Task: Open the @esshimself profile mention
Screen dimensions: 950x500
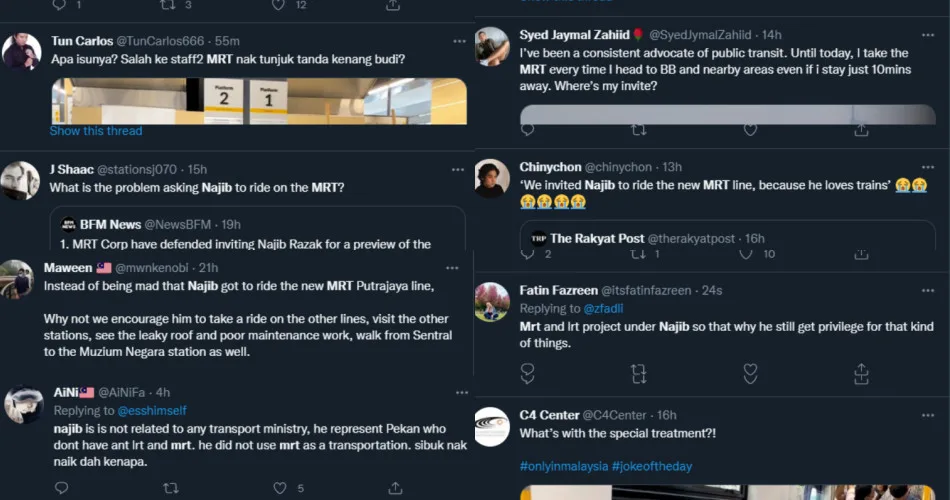Action: coord(152,410)
